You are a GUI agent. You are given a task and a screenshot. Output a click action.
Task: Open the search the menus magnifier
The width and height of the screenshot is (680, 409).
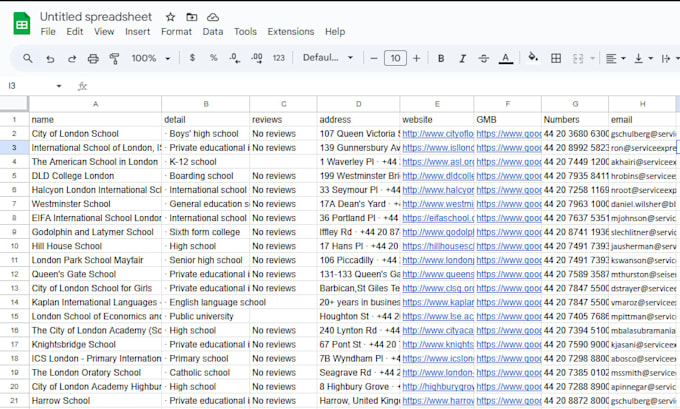[x=27, y=58]
